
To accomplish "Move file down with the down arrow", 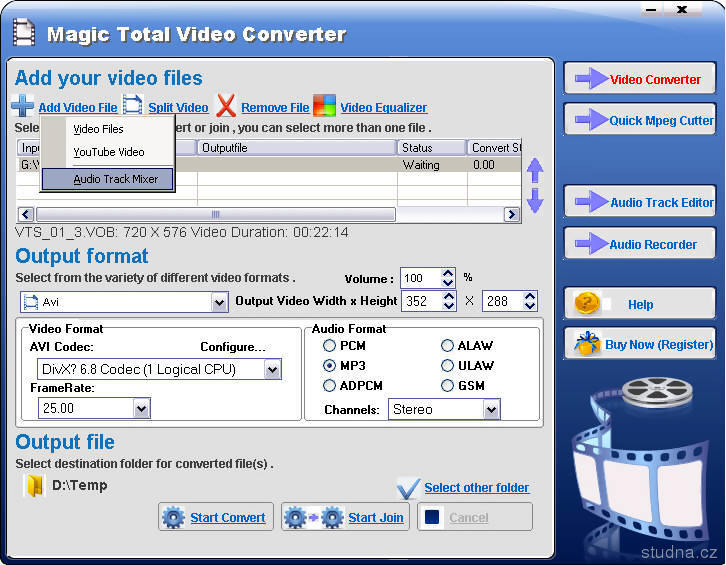I will tap(535, 201).
